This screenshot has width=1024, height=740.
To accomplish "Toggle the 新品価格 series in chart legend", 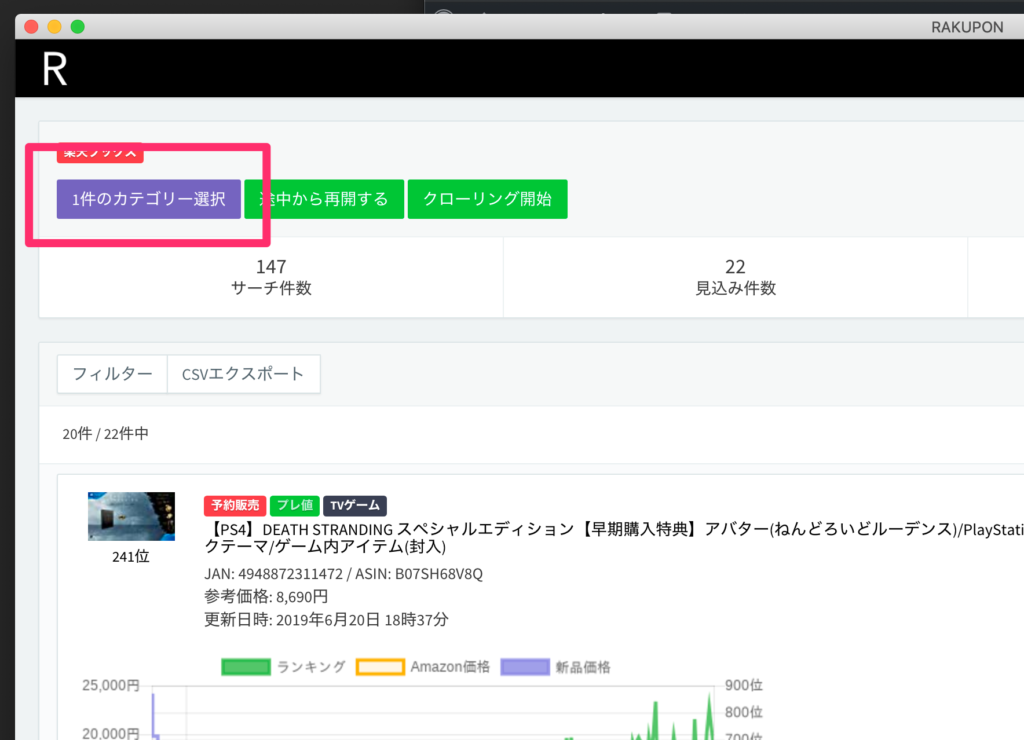I will tap(556, 667).
